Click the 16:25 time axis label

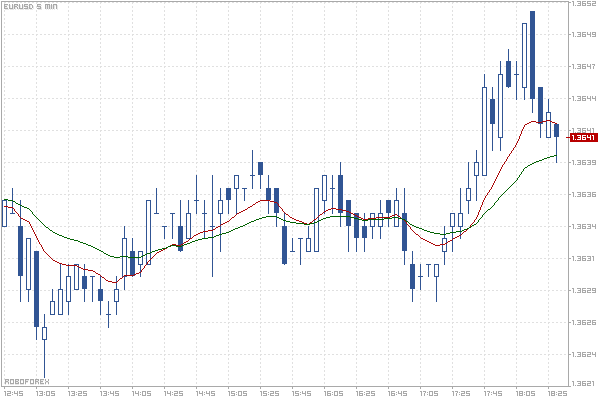[365, 393]
